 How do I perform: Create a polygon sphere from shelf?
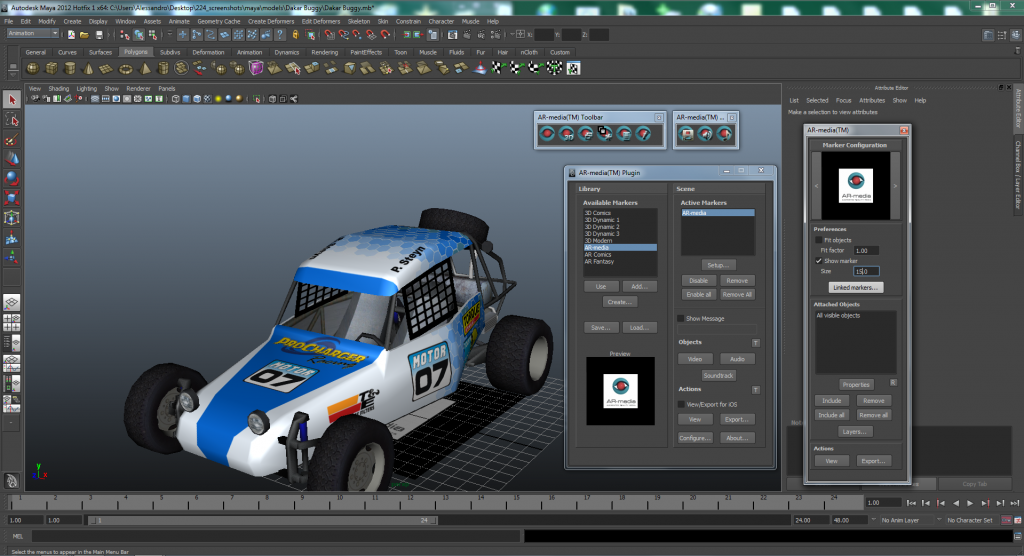[33, 68]
